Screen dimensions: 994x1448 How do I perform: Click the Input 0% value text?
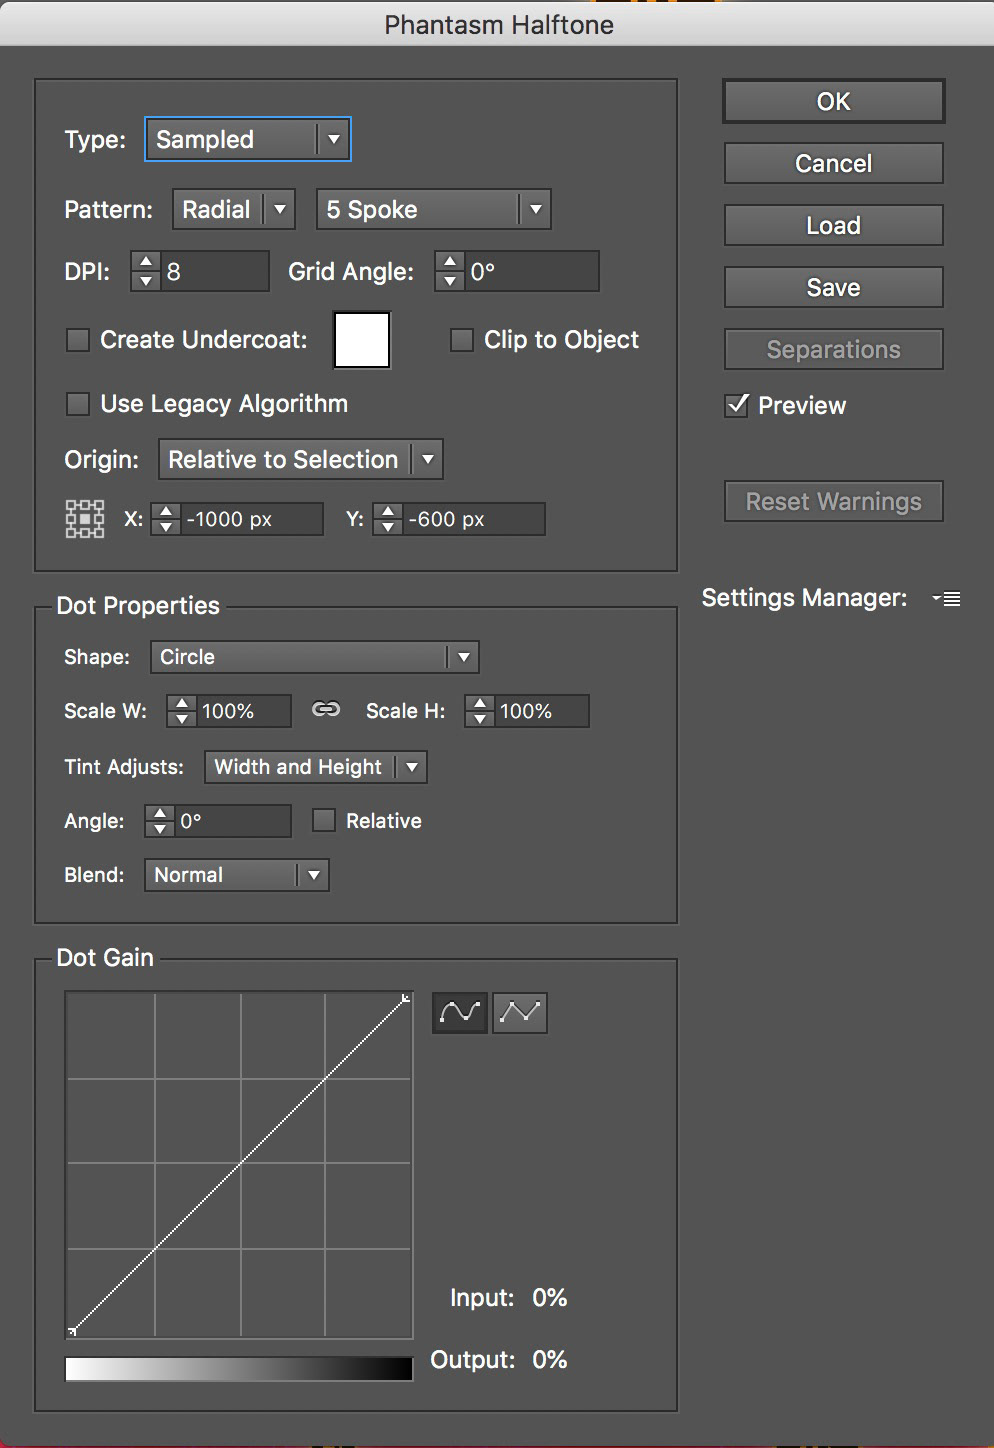click(x=550, y=1298)
